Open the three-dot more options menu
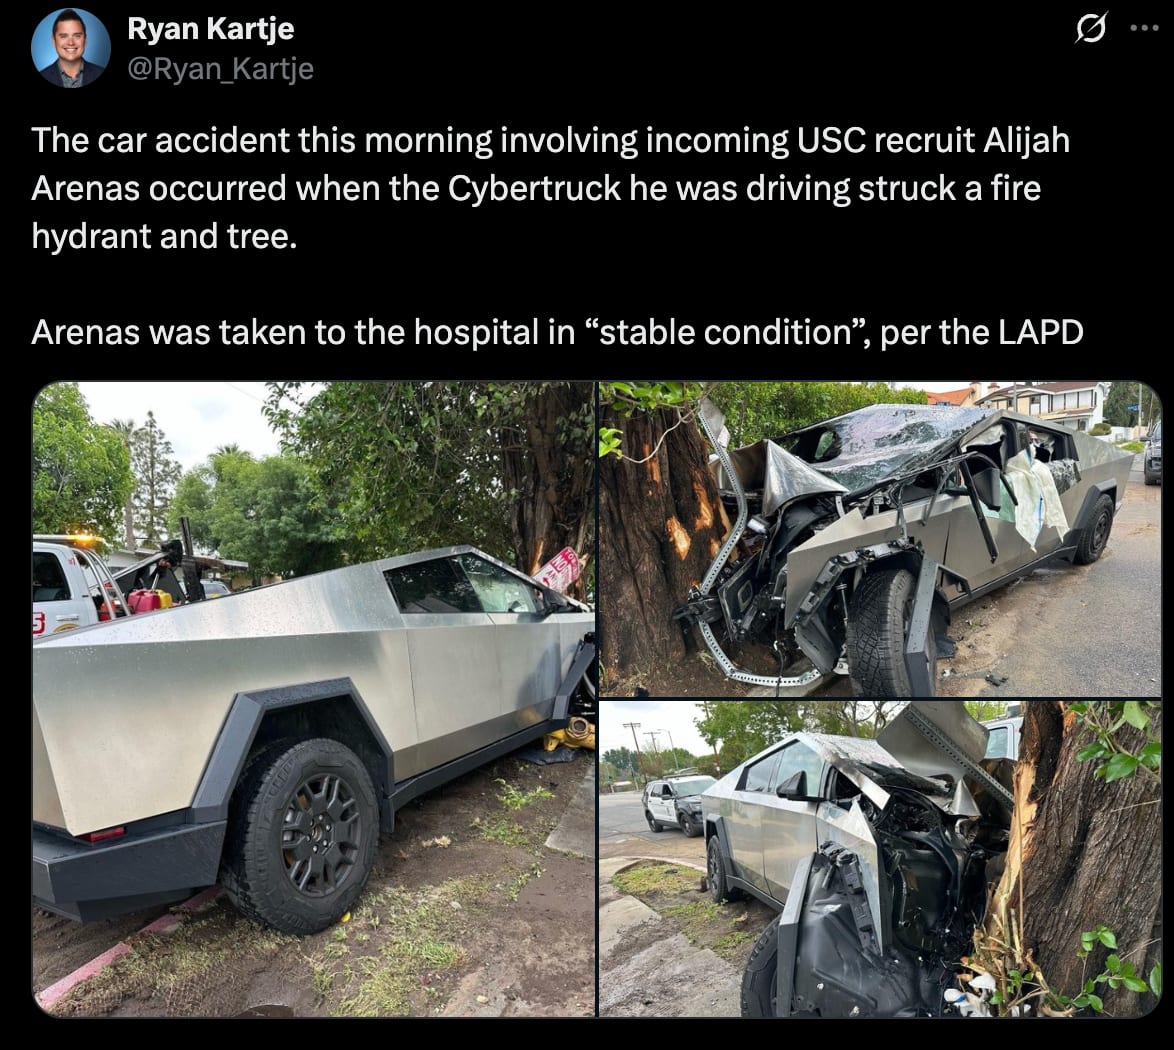Viewport: 1174px width, 1050px height. (1145, 28)
